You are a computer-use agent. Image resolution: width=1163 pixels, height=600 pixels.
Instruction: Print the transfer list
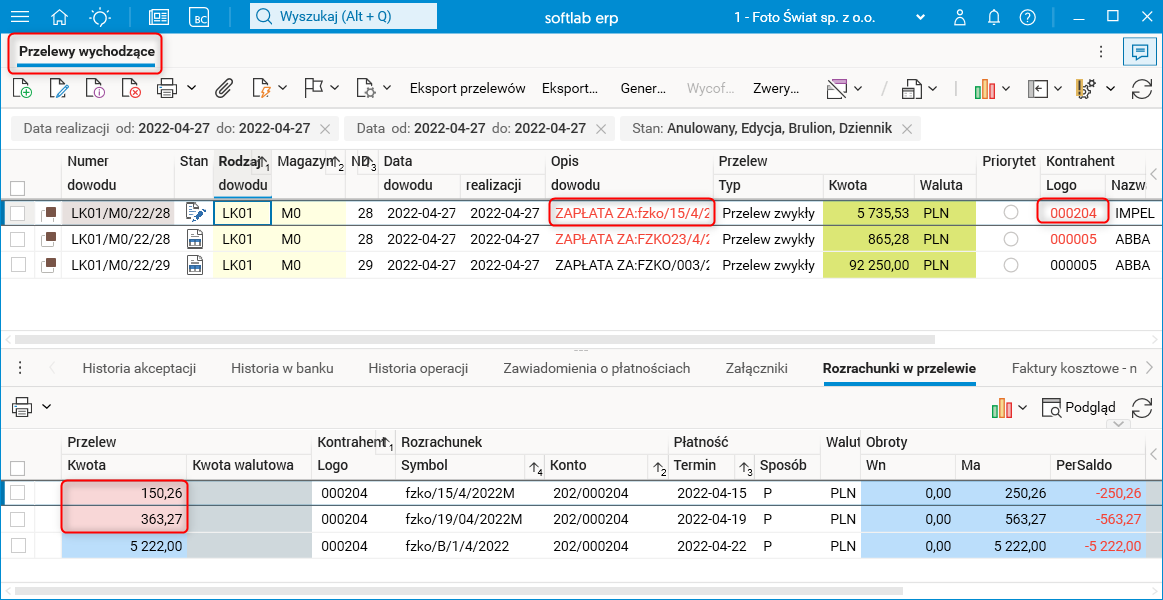[x=167, y=89]
